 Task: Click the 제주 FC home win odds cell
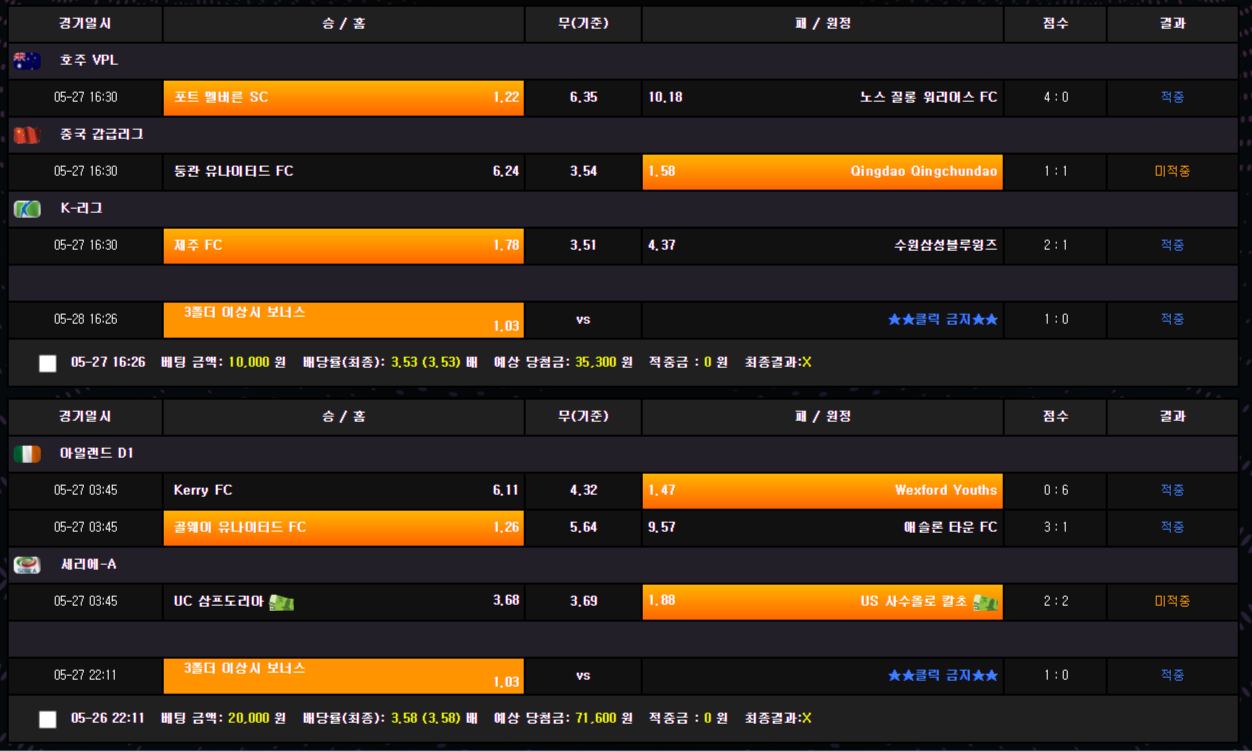[x=343, y=246]
